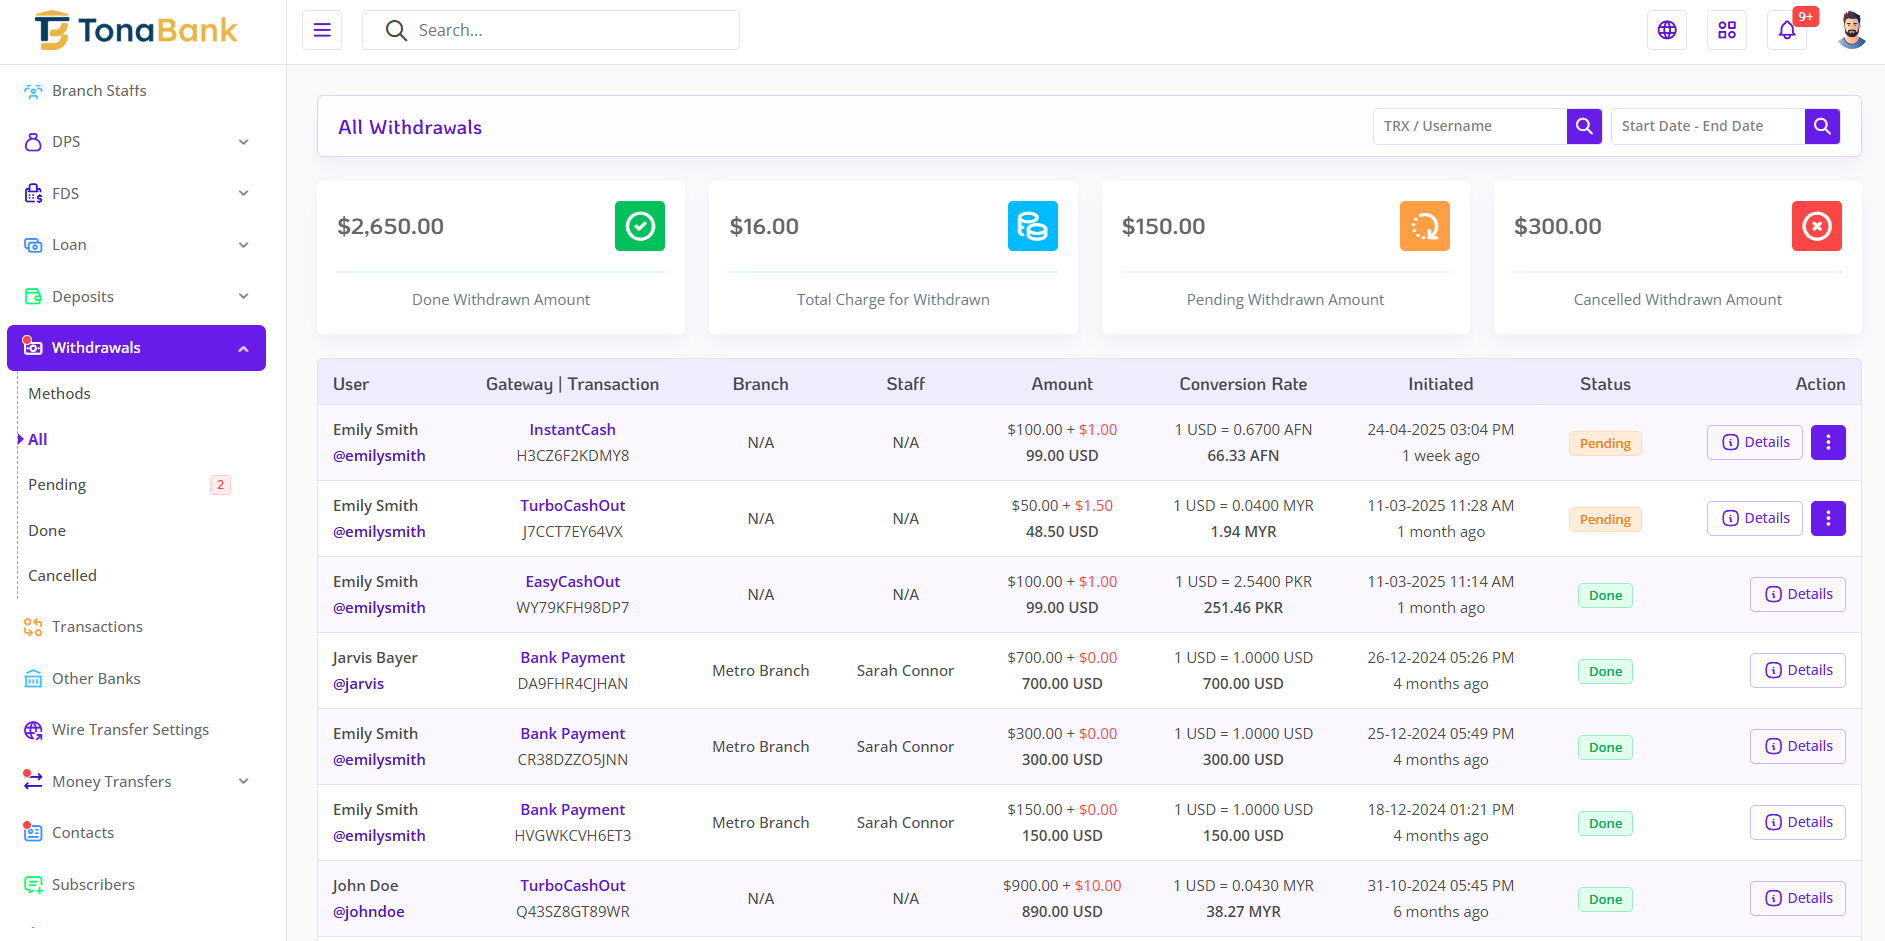Open three-dot menu for InstantCash withdrawal
The height and width of the screenshot is (941, 1885).
(1828, 442)
